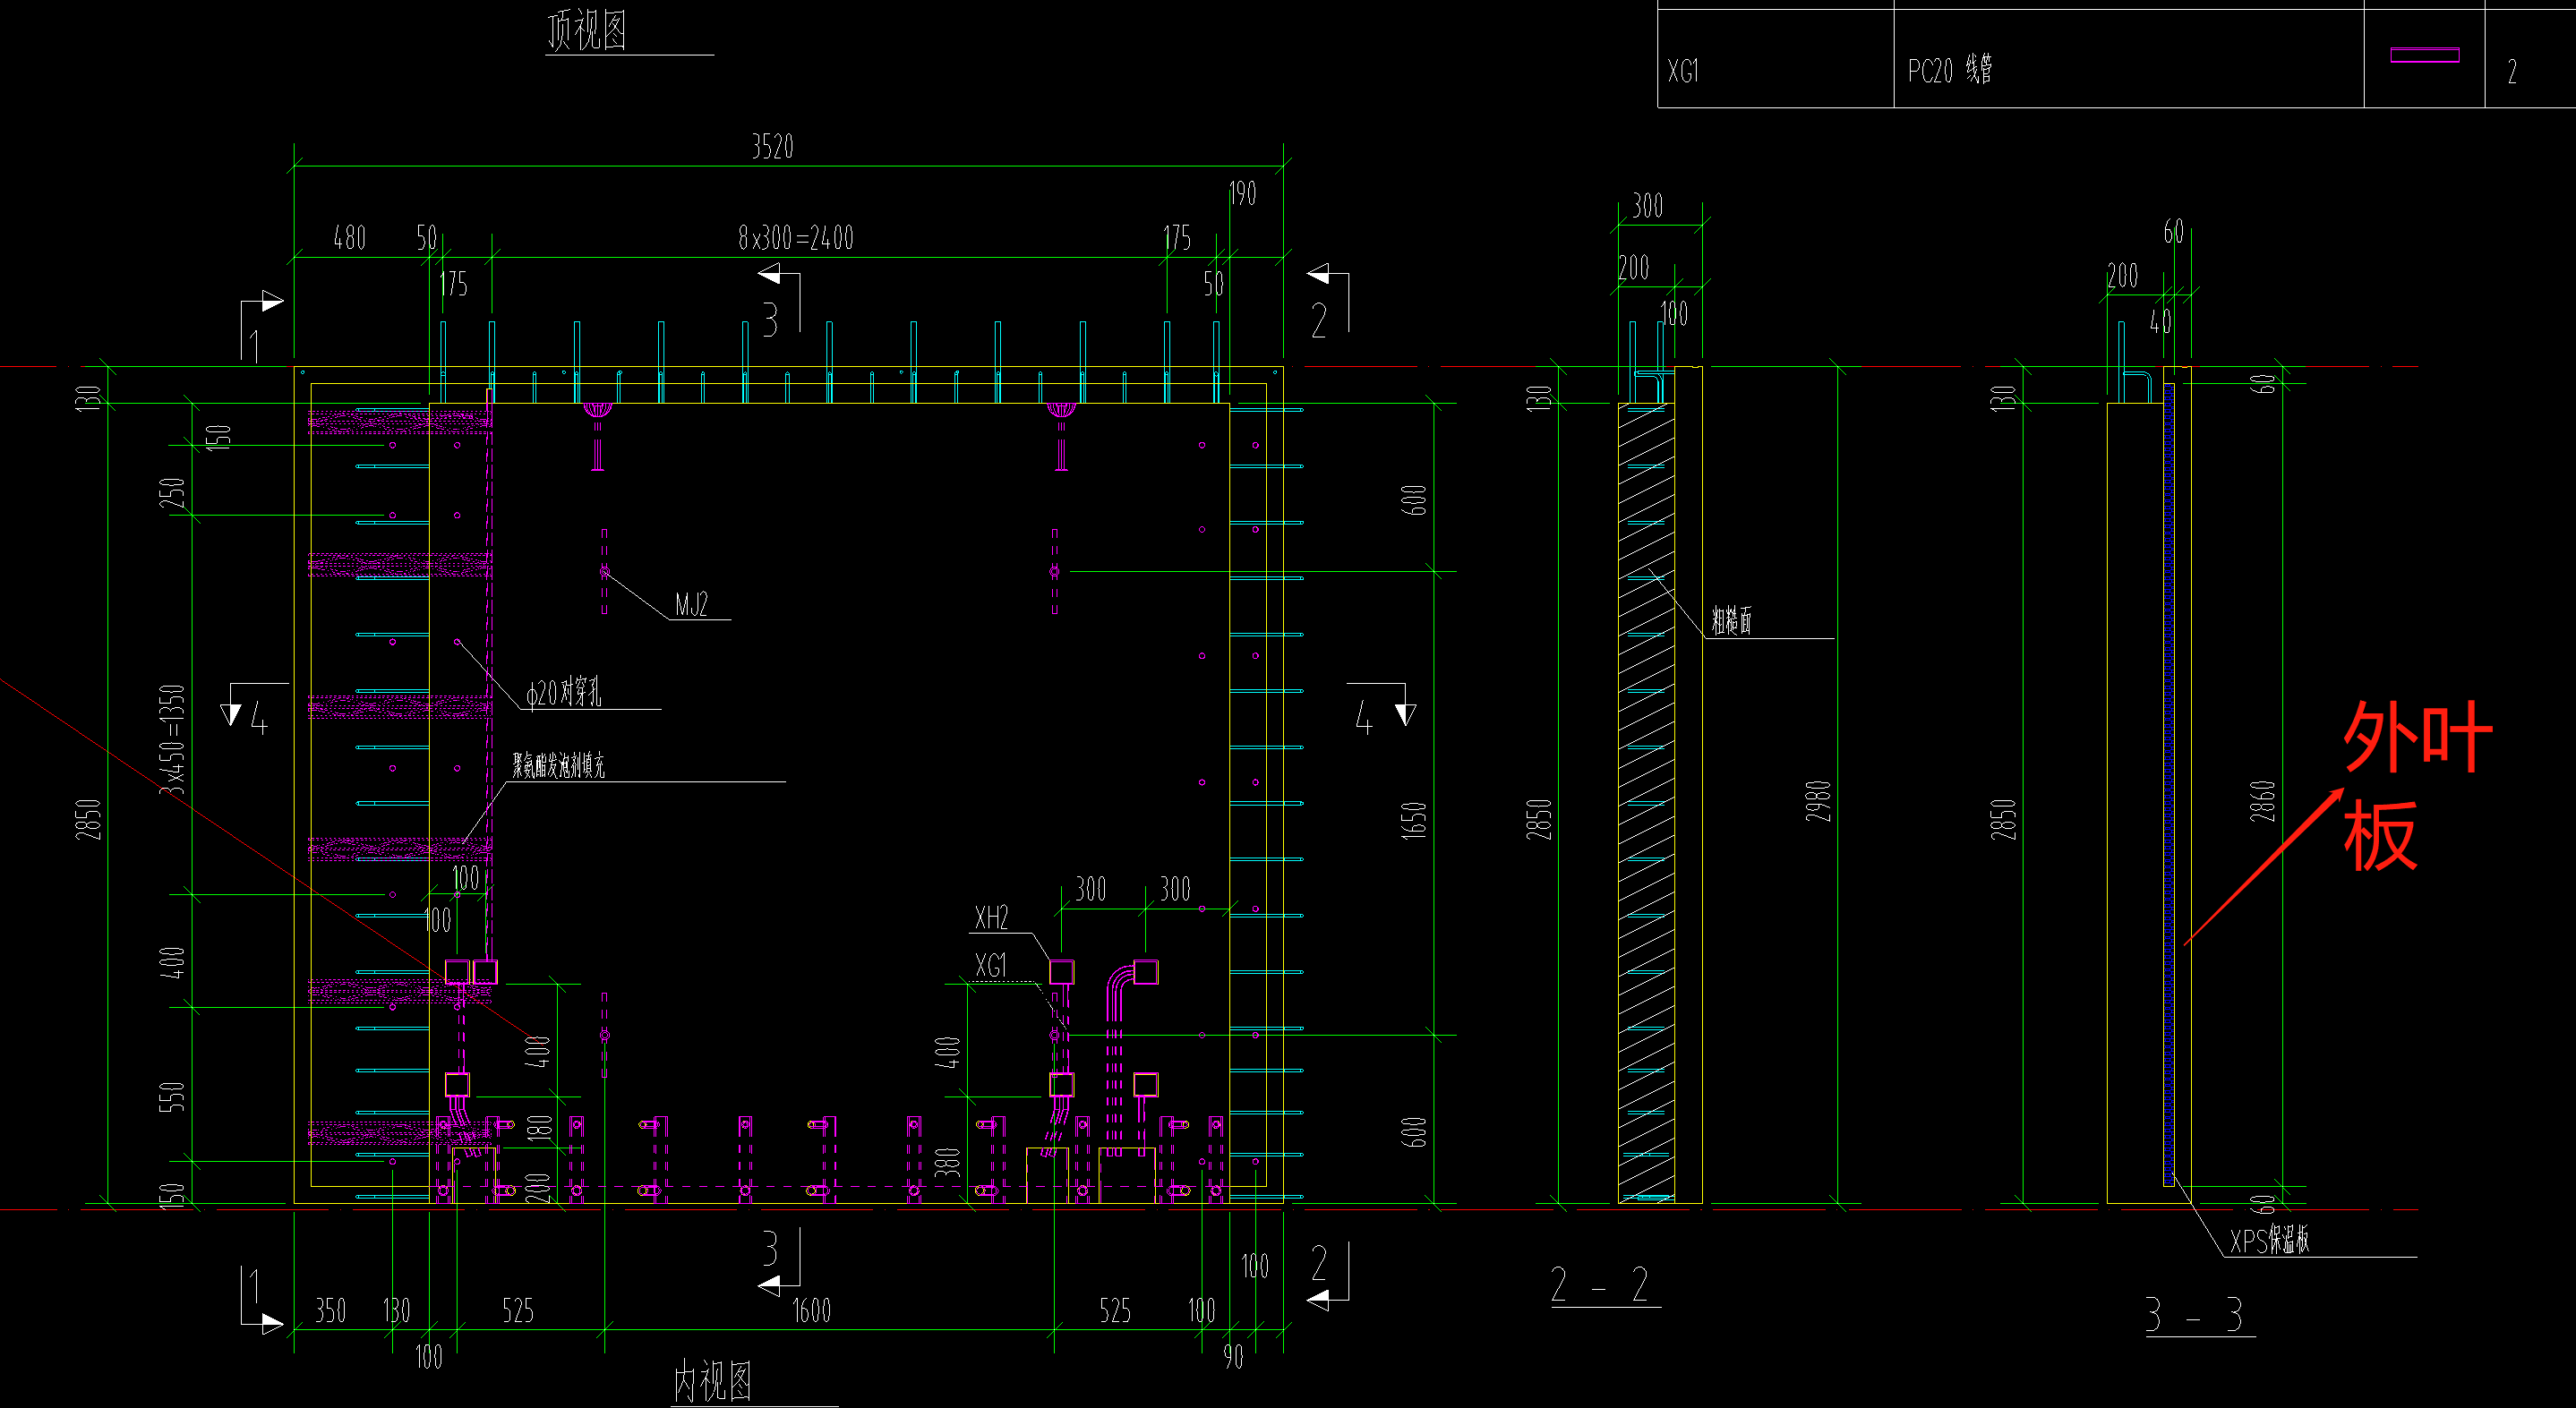The image size is (2576, 1408).
Task: Click the XG1 leader label in drawing
Action: click(991, 966)
